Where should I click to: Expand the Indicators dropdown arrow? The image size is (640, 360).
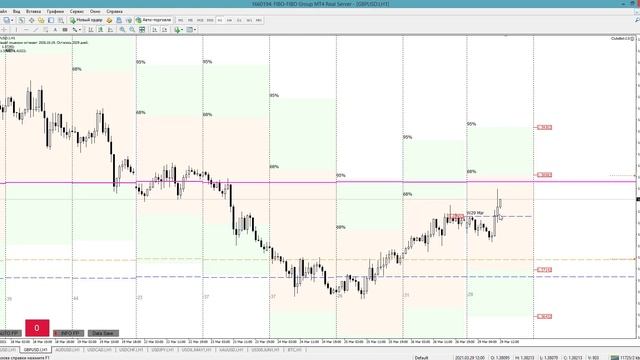(x=182, y=29)
